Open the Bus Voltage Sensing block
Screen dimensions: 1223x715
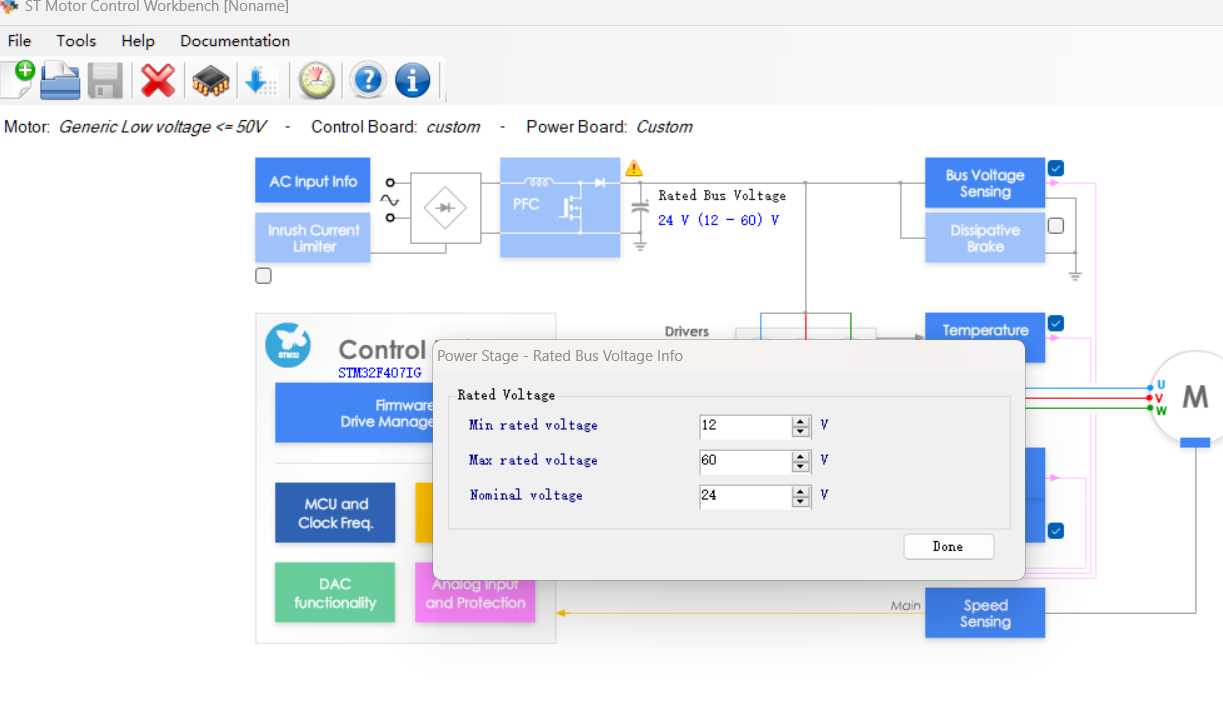pyautogui.click(x=985, y=183)
